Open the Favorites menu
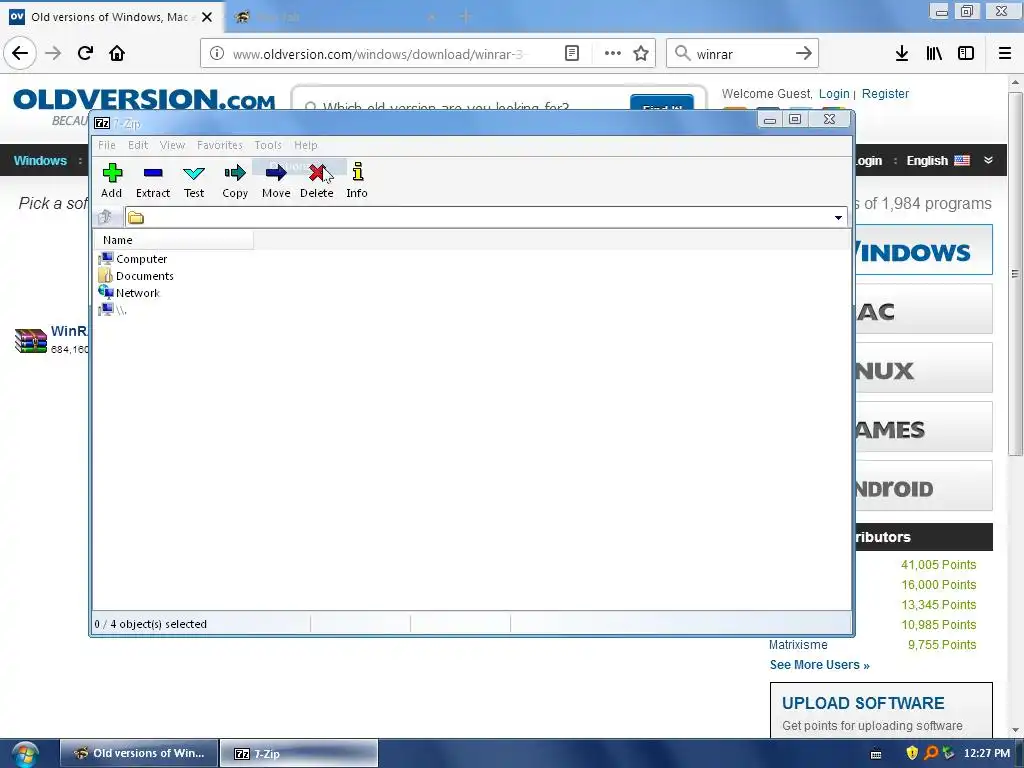Screen dimensions: 1024x768 pyautogui.click(x=219, y=145)
